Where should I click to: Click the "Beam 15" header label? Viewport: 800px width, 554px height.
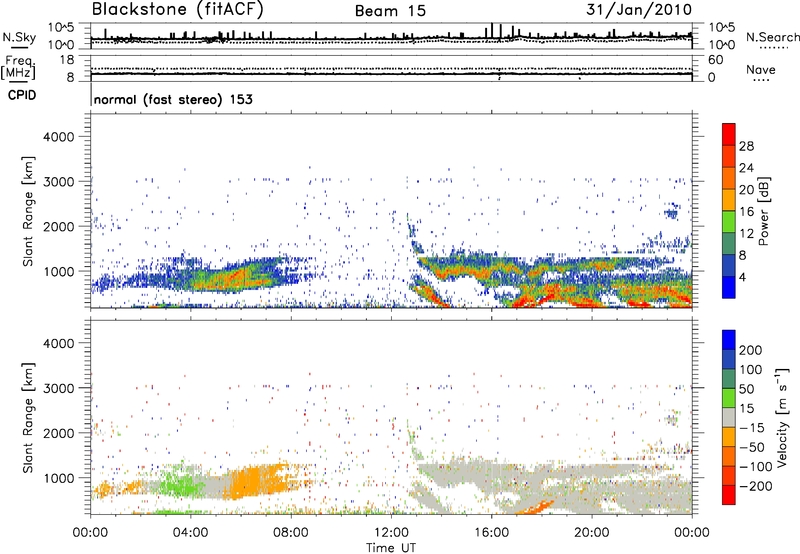pos(390,11)
